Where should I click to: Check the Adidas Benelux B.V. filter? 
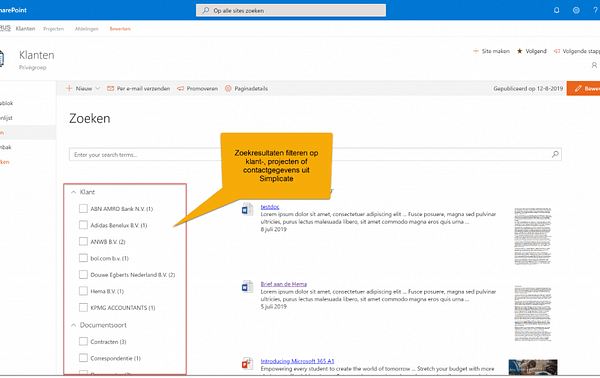[83, 225]
